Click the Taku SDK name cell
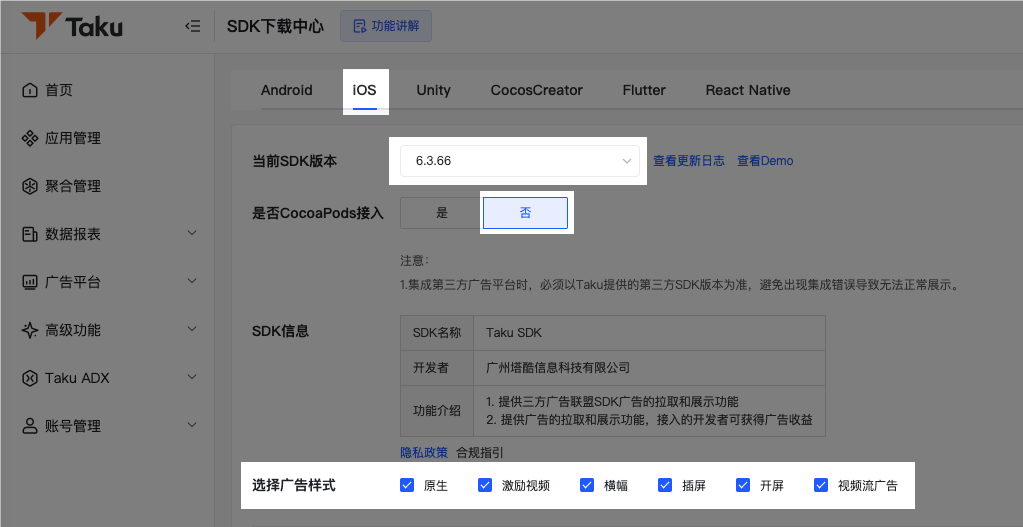This screenshot has height=527, width=1023. (649, 333)
